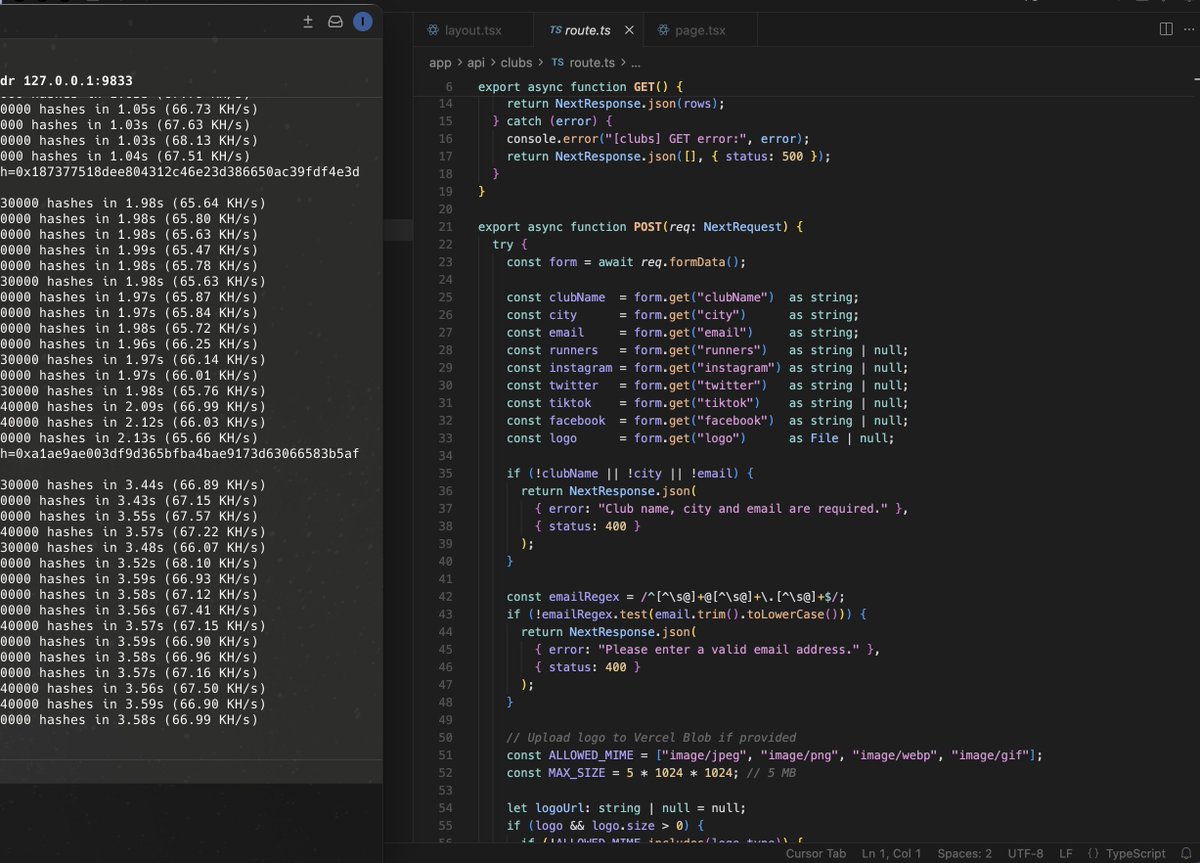1200x863 pixels.
Task: Click terminal hash line h=0x187377518dee
Action: pos(180,172)
